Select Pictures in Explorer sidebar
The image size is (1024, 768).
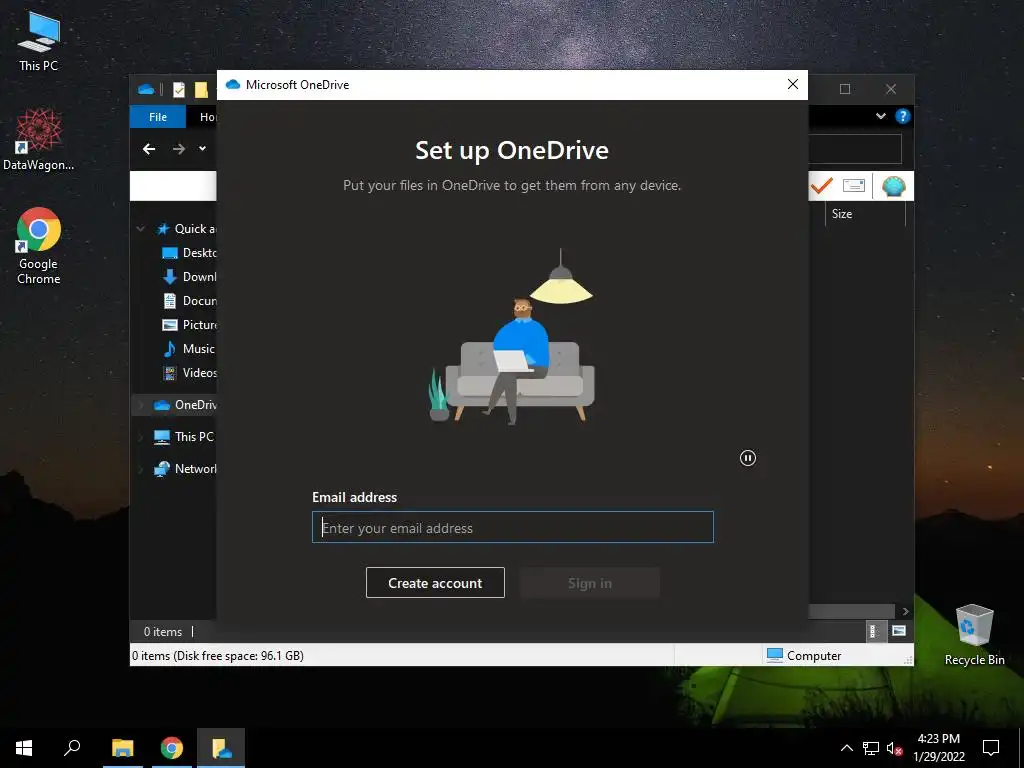[x=189, y=325]
